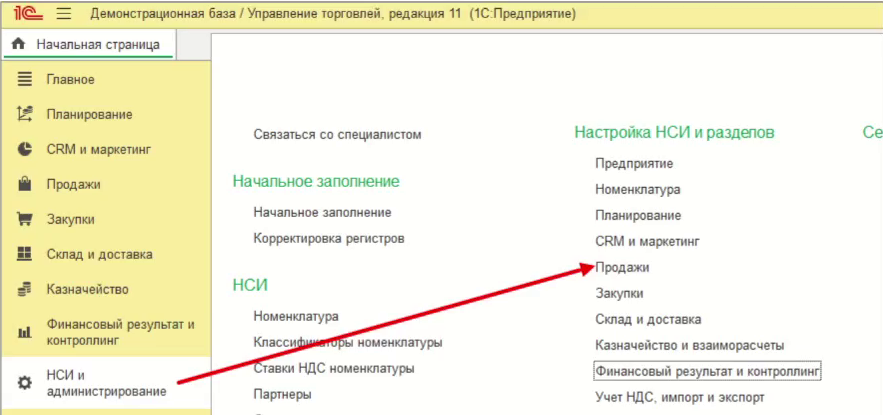Open НСИ и администрирование section
Image resolution: width=883 pixels, height=415 pixels.
point(106,383)
